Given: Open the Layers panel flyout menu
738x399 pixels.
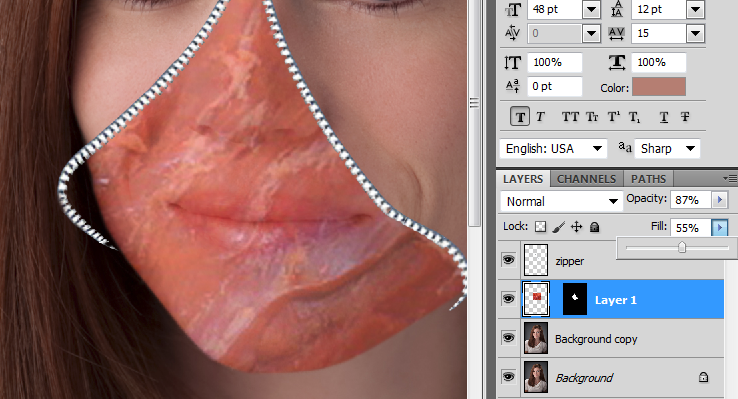Looking at the screenshot, I should click(730, 179).
